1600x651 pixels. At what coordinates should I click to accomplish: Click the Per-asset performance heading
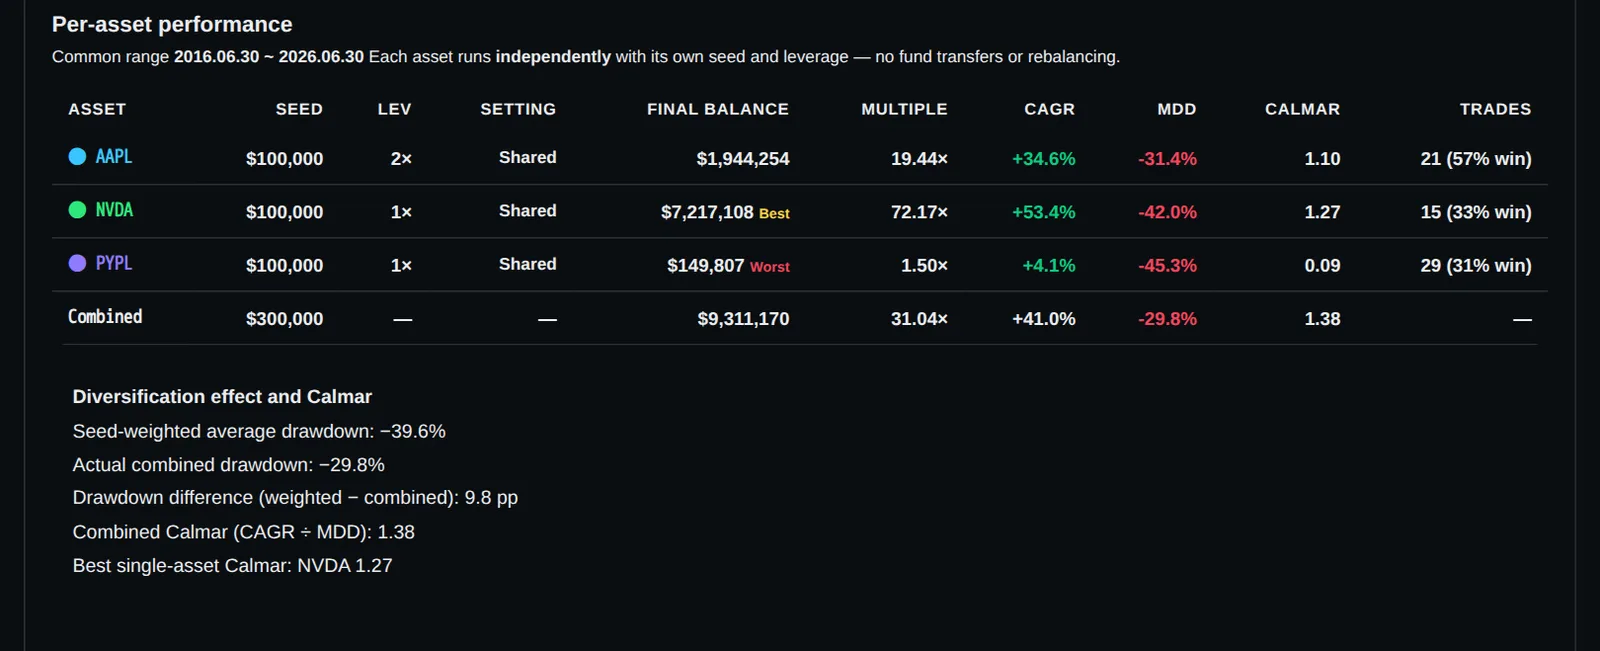172,24
